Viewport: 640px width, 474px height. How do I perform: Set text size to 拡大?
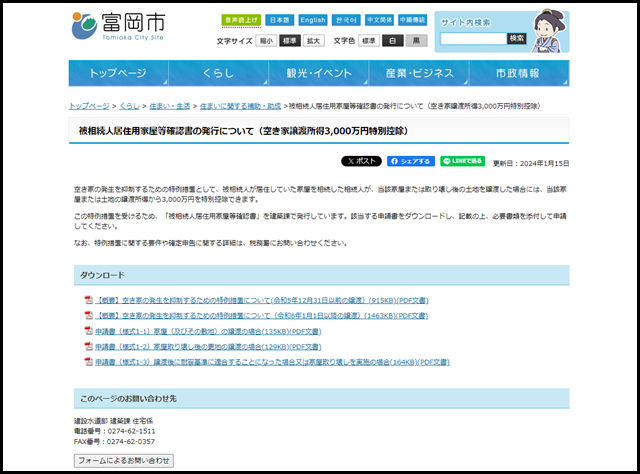coord(314,41)
